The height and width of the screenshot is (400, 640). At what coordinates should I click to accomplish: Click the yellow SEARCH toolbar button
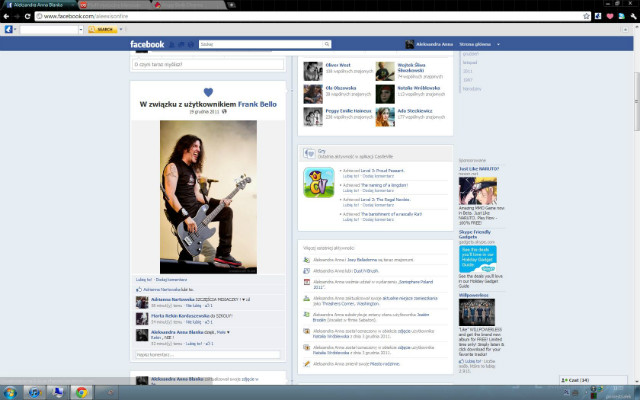pyautogui.click(x=102, y=29)
